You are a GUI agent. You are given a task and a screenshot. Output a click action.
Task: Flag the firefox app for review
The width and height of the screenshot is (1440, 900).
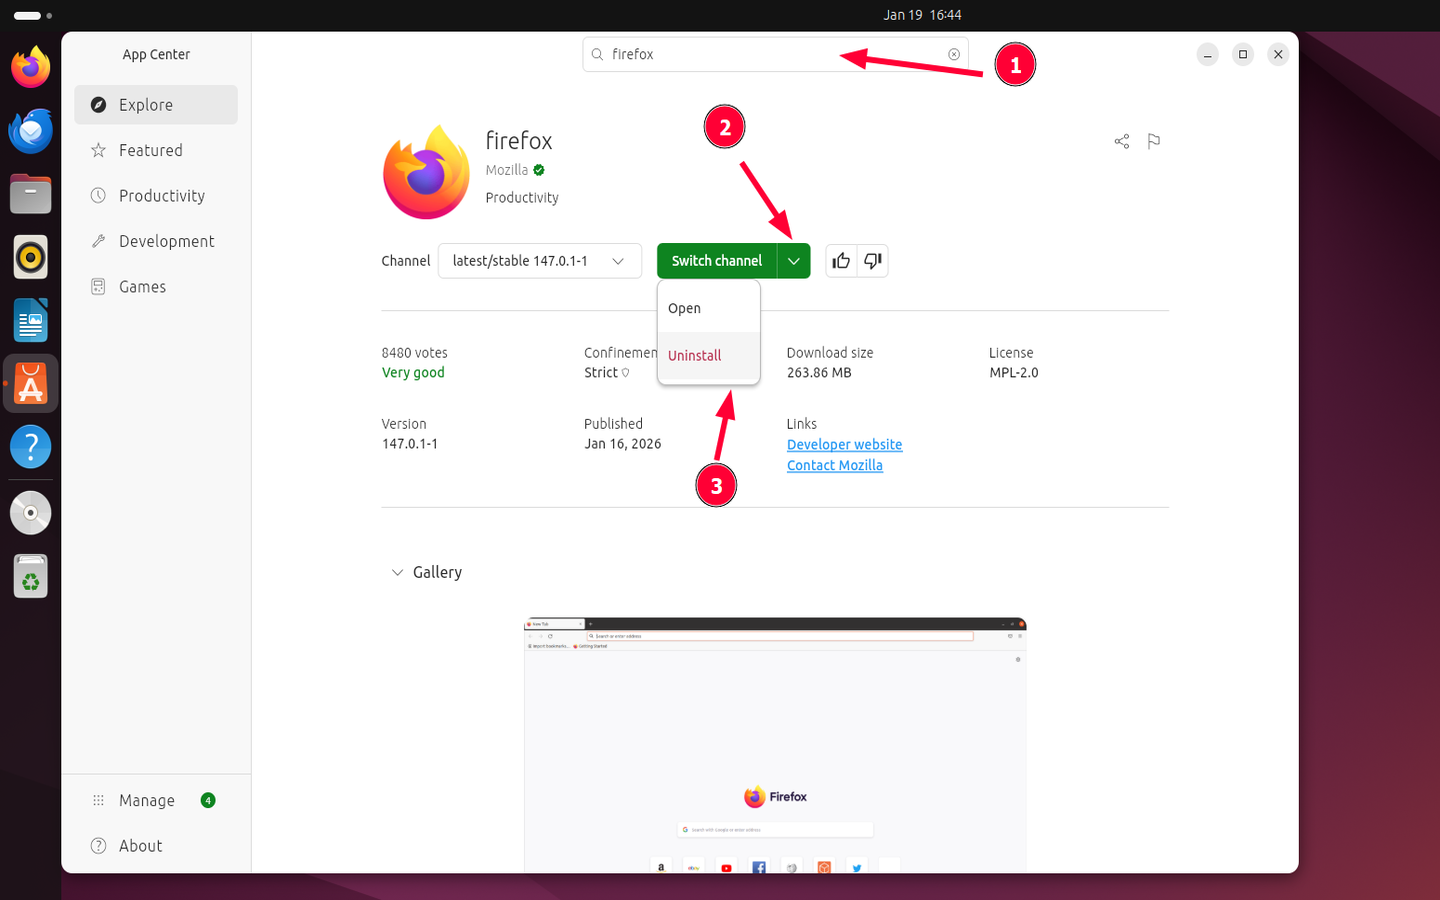coord(1154,141)
